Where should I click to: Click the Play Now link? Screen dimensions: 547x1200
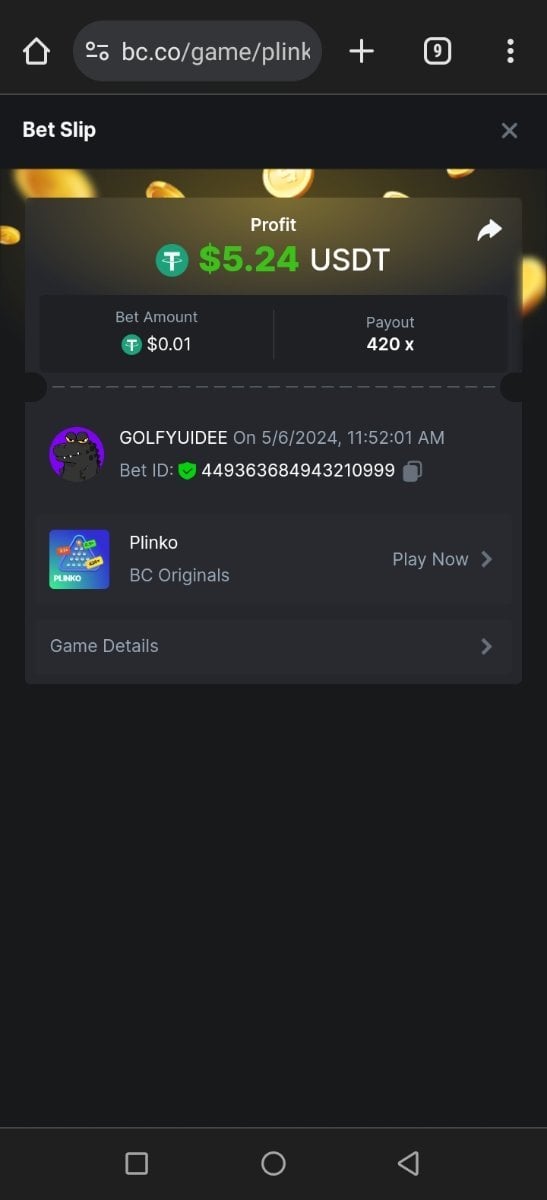tap(430, 559)
